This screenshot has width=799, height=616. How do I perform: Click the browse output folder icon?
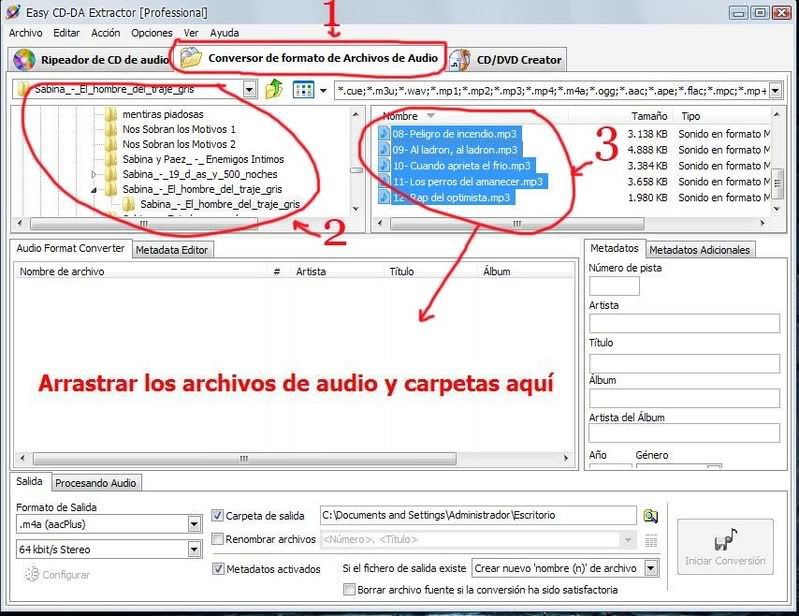pos(651,516)
